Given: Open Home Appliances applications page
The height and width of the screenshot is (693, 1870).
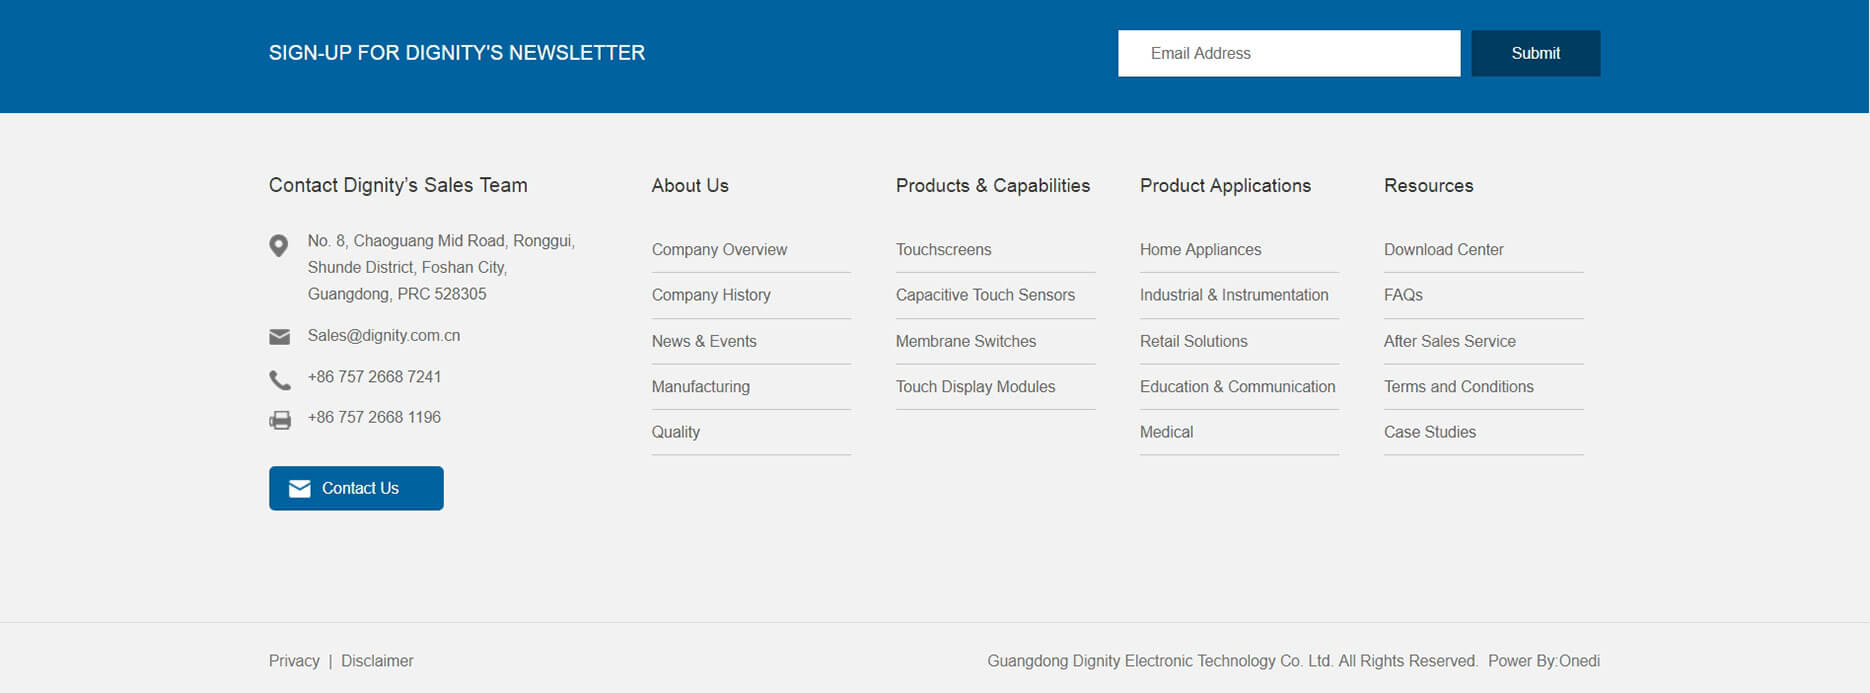Looking at the screenshot, I should coord(1200,250).
